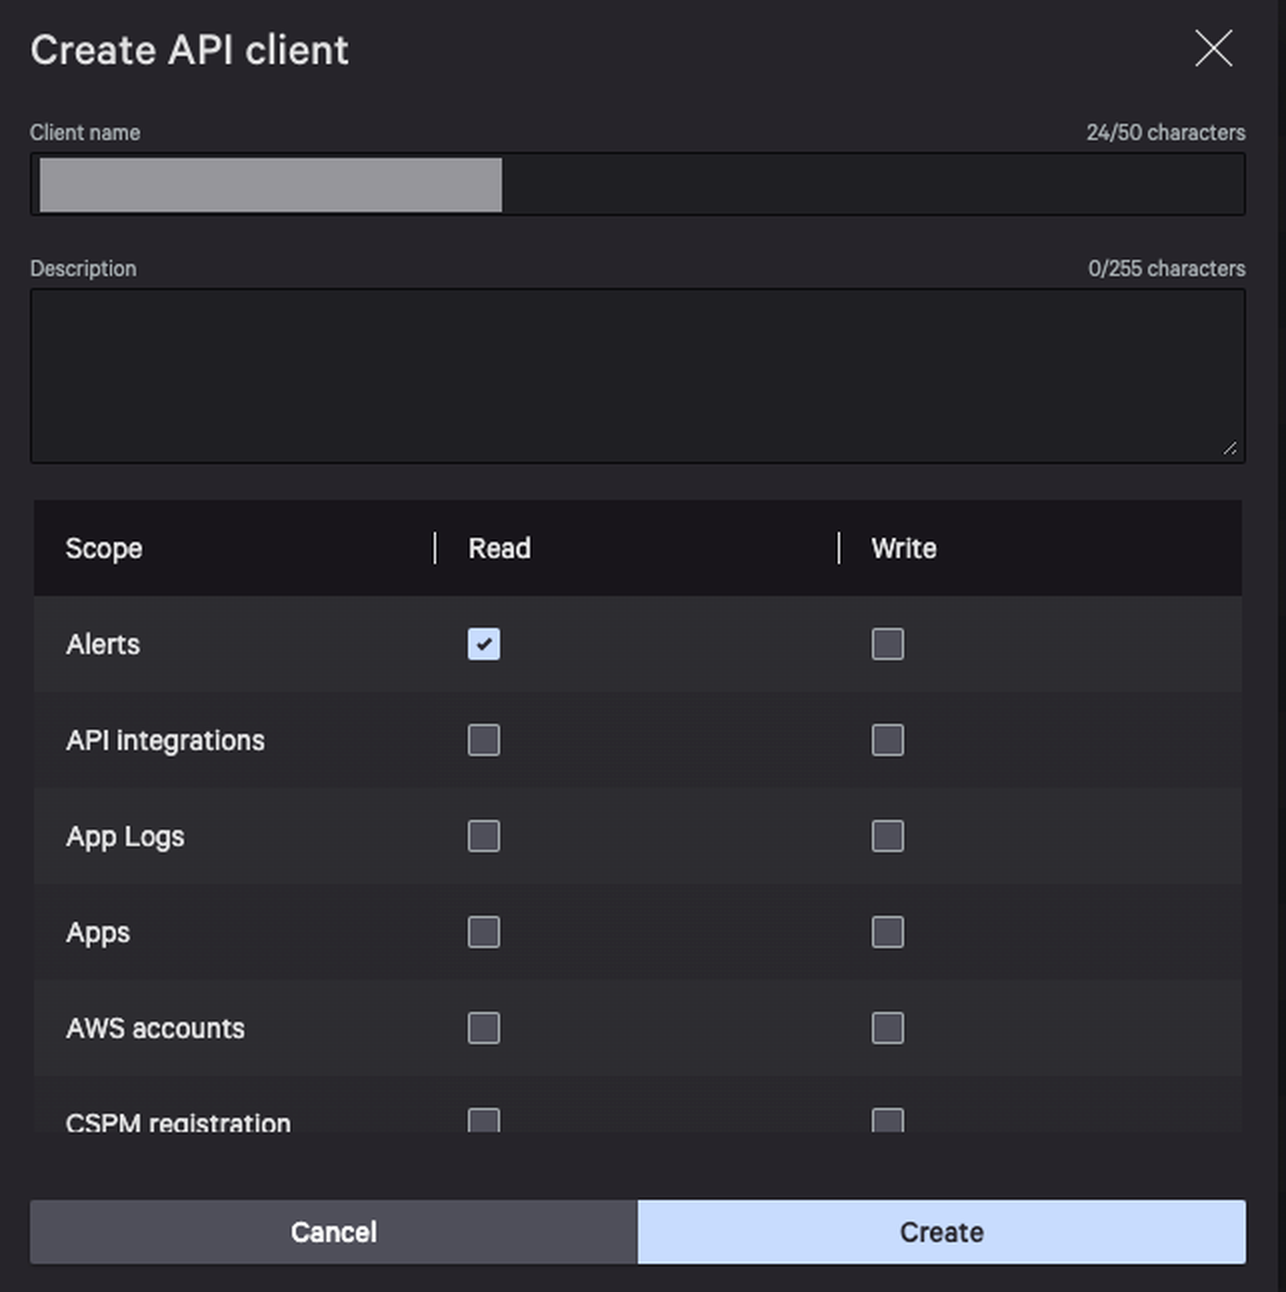Image resolution: width=1286 pixels, height=1292 pixels.
Task: Enable AWS accounts Read checkbox
Action: [x=484, y=1028]
